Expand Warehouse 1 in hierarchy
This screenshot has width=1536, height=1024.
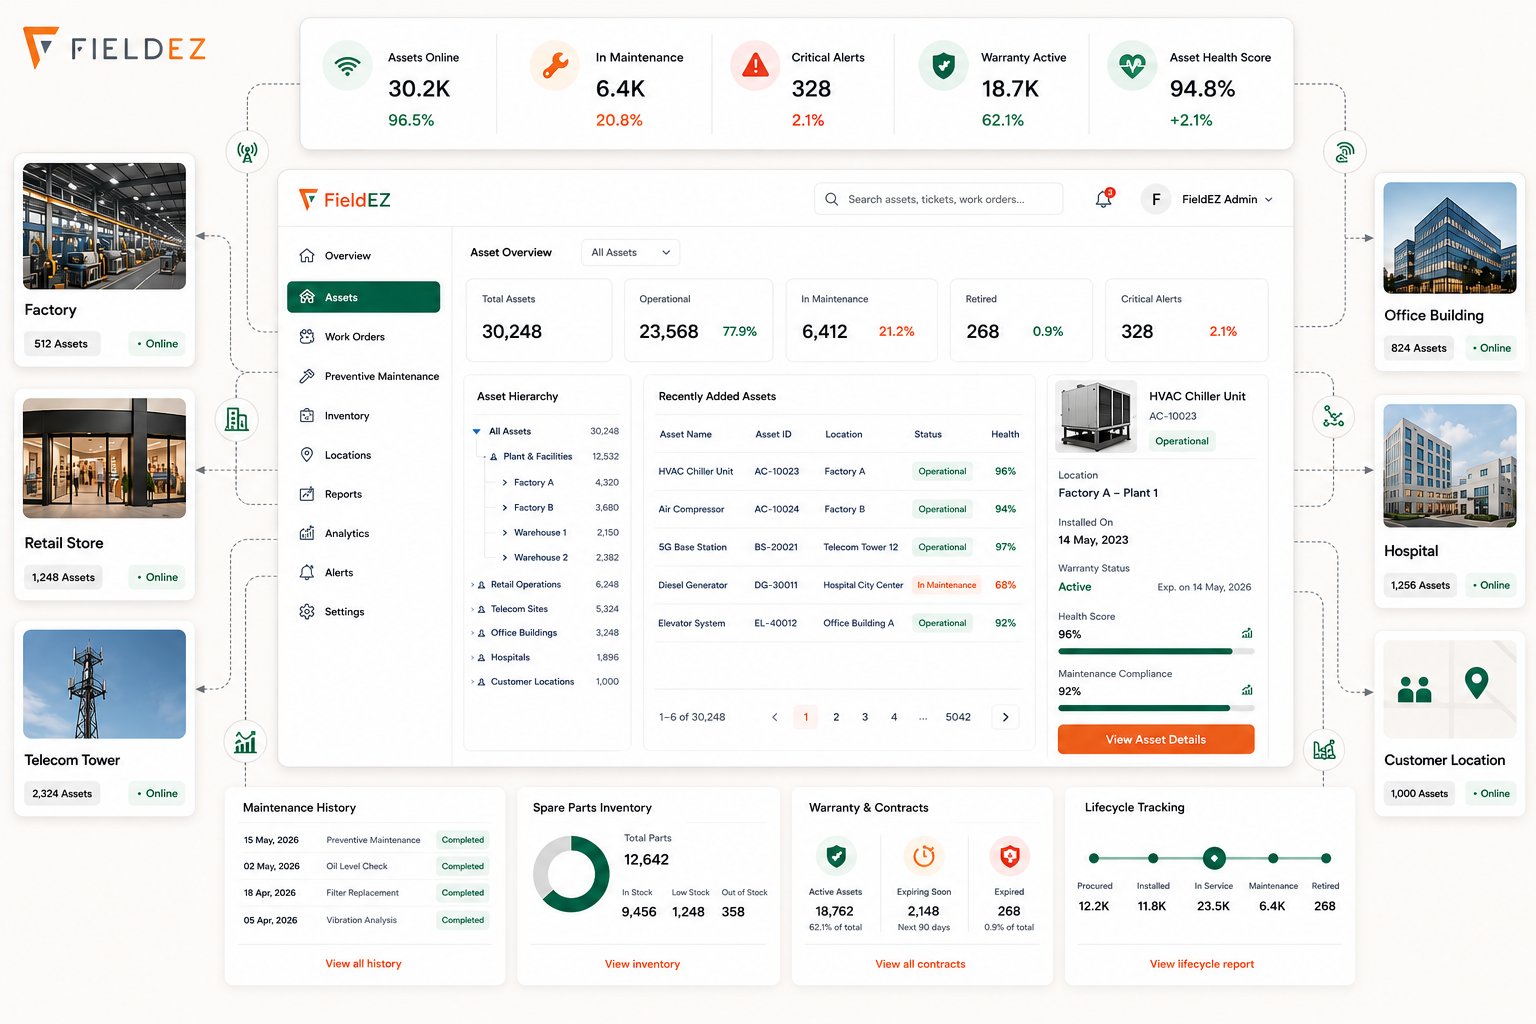click(x=504, y=533)
